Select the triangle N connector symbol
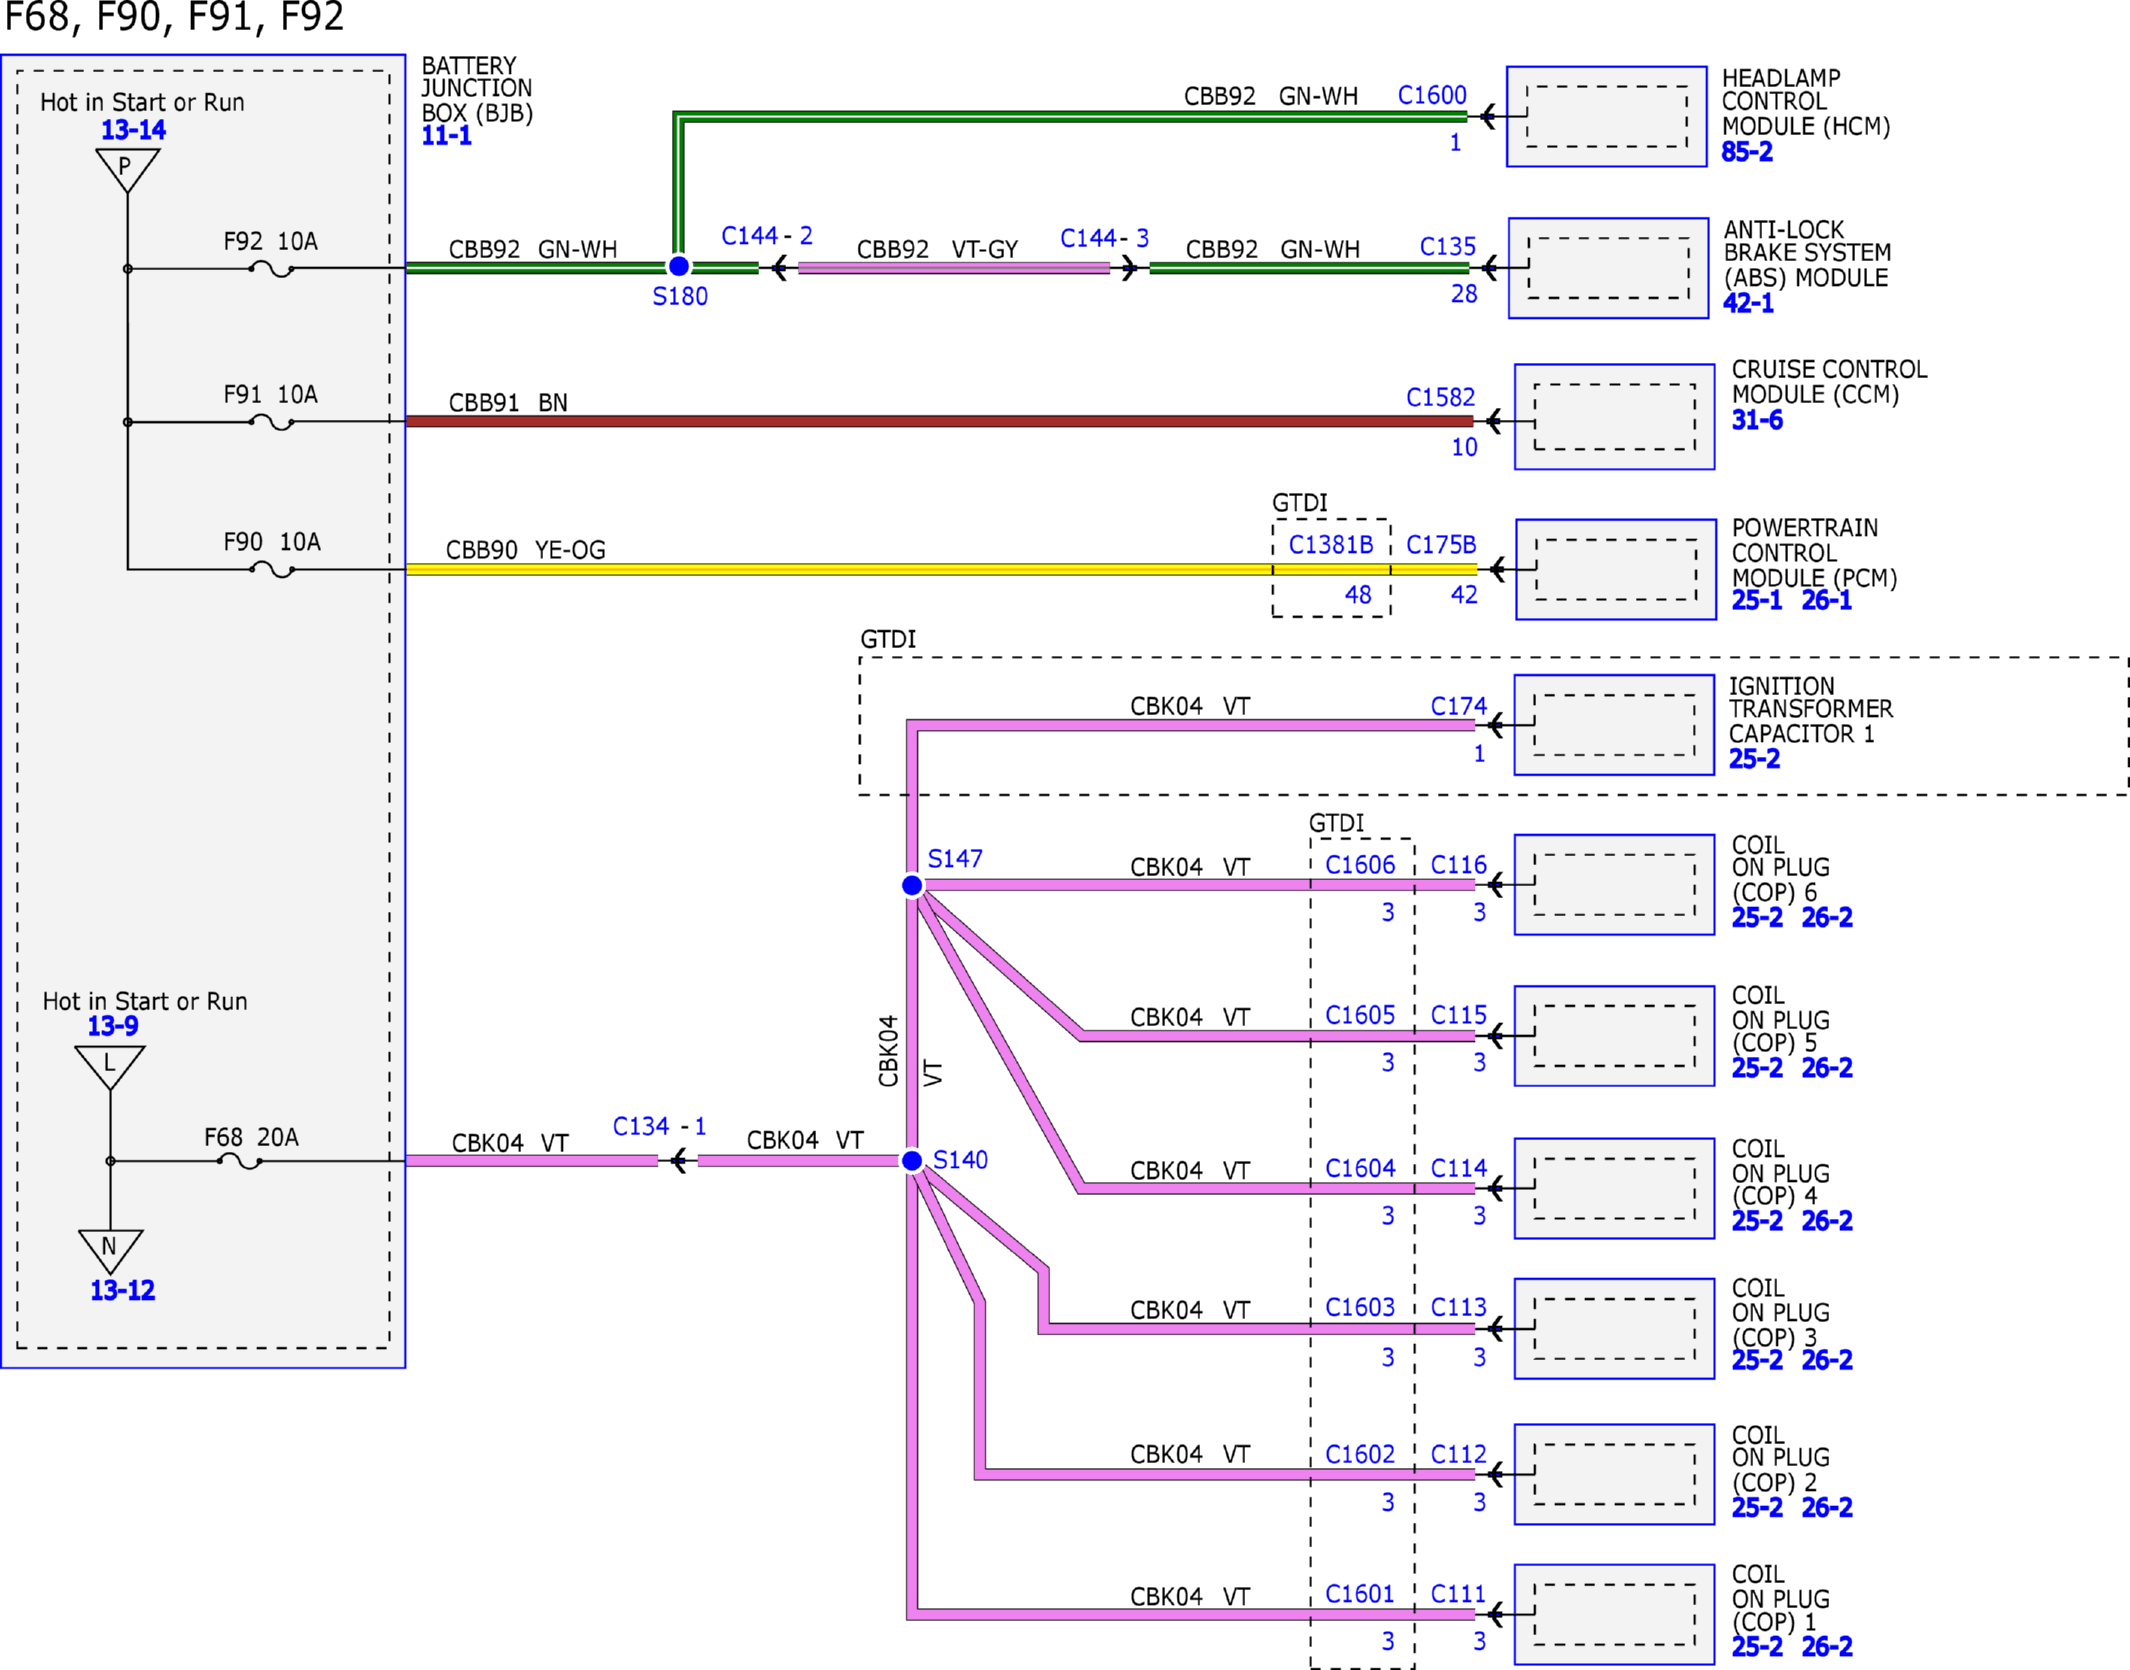The width and height of the screenshot is (2130, 1670). coord(110,1250)
